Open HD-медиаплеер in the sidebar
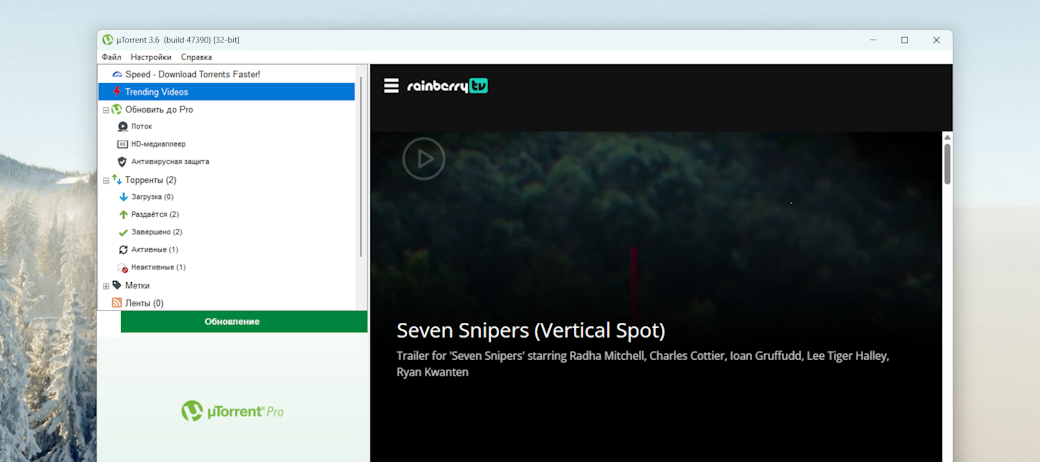This screenshot has height=462, width=1040. [x=151, y=144]
